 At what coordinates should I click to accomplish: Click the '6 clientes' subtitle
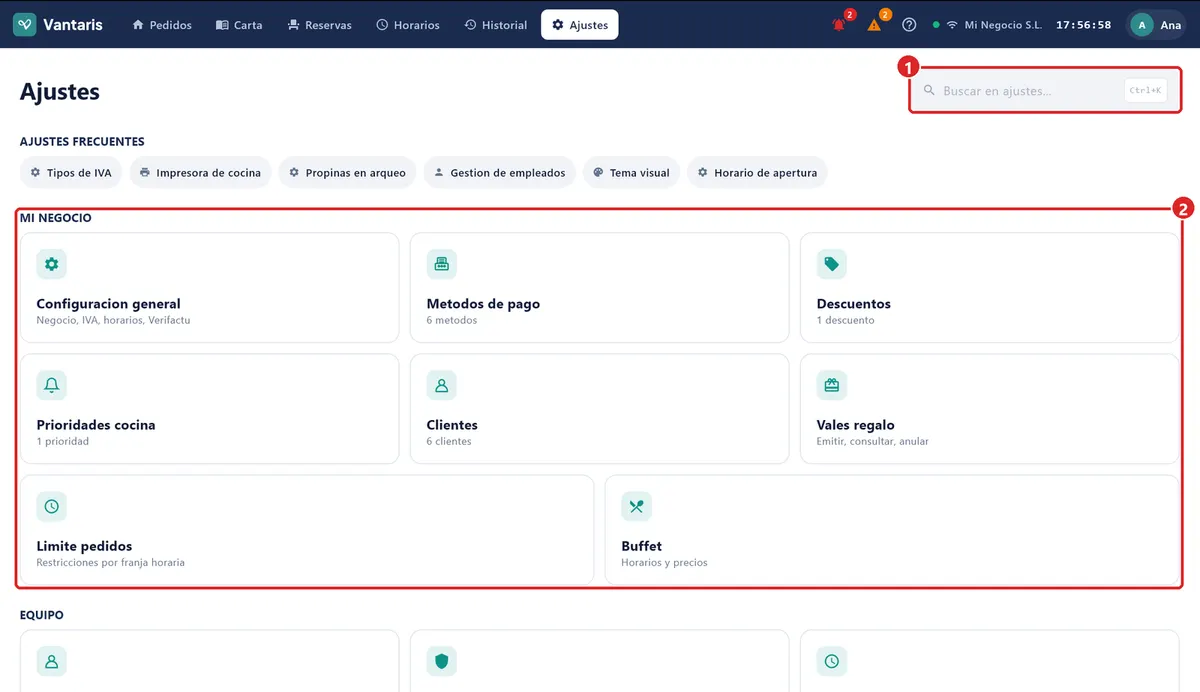pyautogui.click(x=449, y=442)
